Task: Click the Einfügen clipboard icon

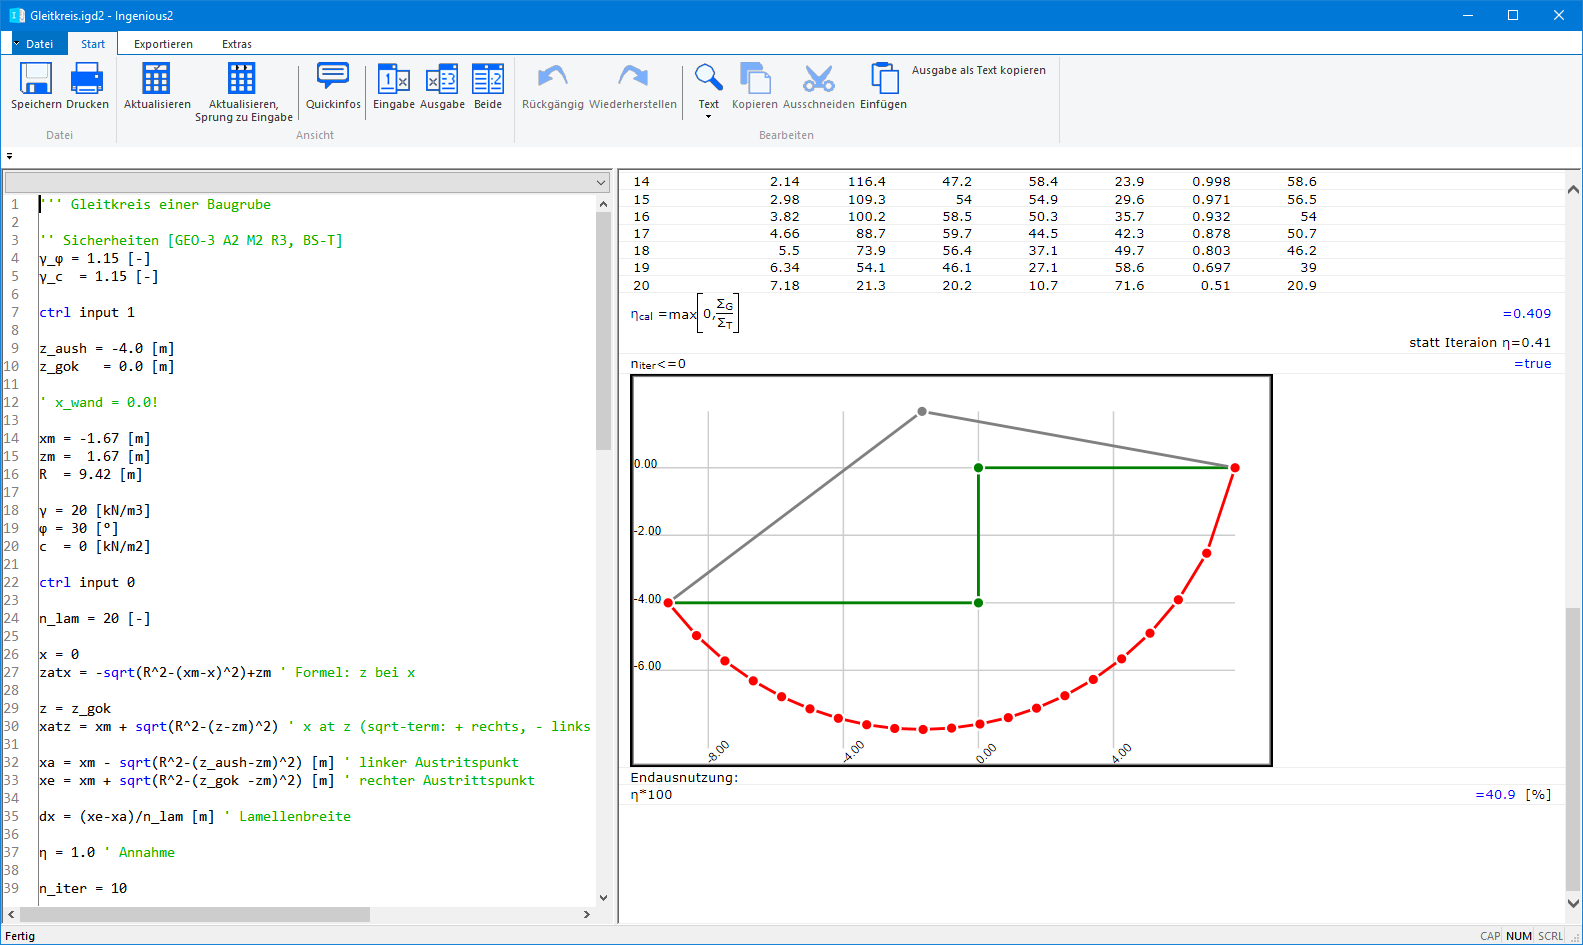Action: click(x=884, y=78)
